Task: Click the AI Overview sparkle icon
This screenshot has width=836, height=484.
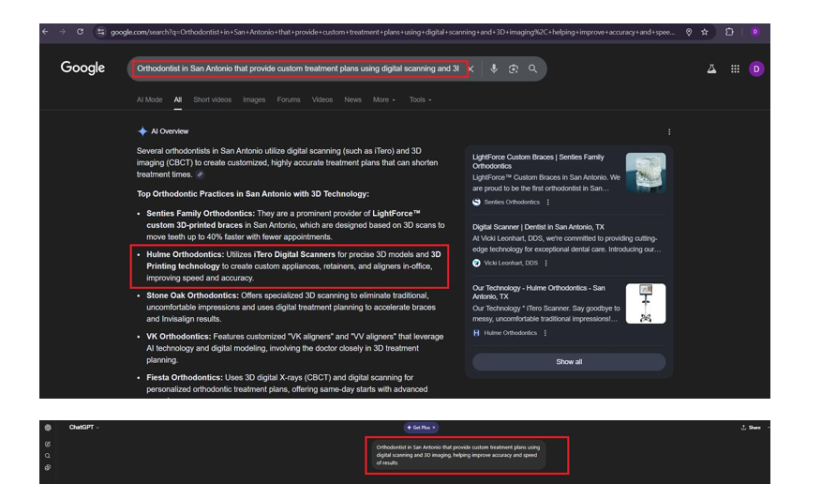Action: click(142, 131)
